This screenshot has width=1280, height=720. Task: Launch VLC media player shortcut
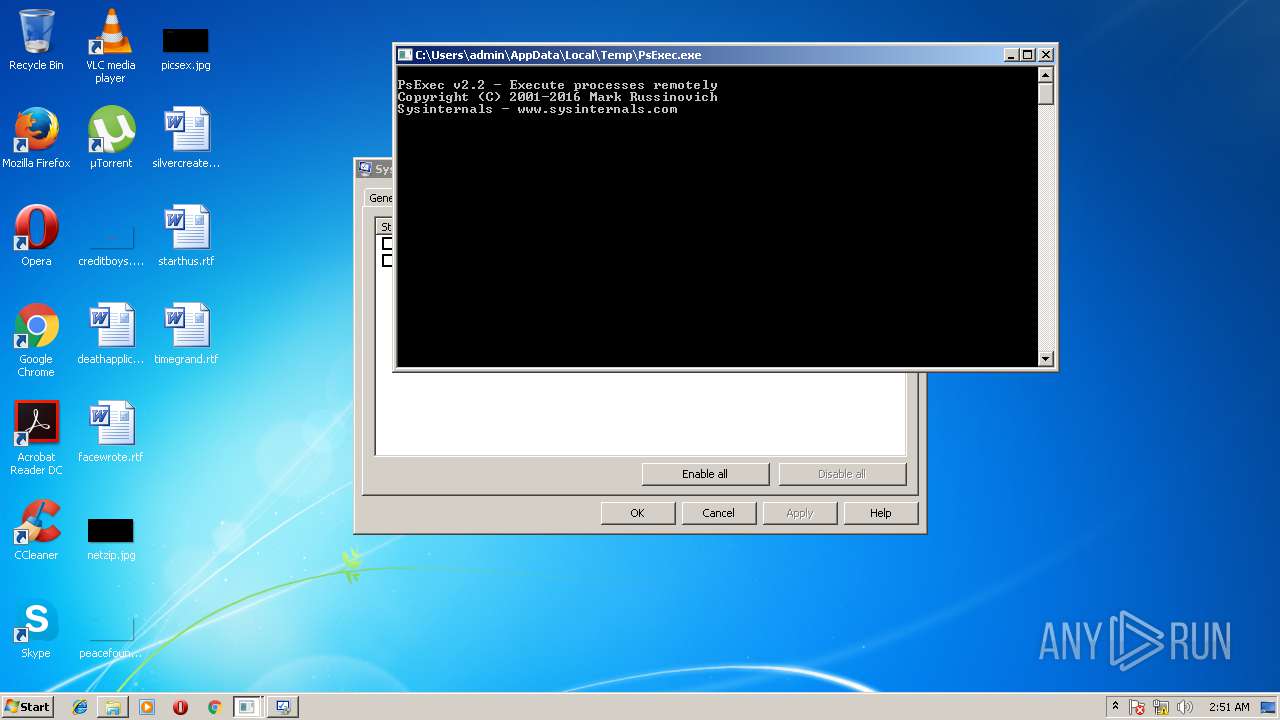110,46
